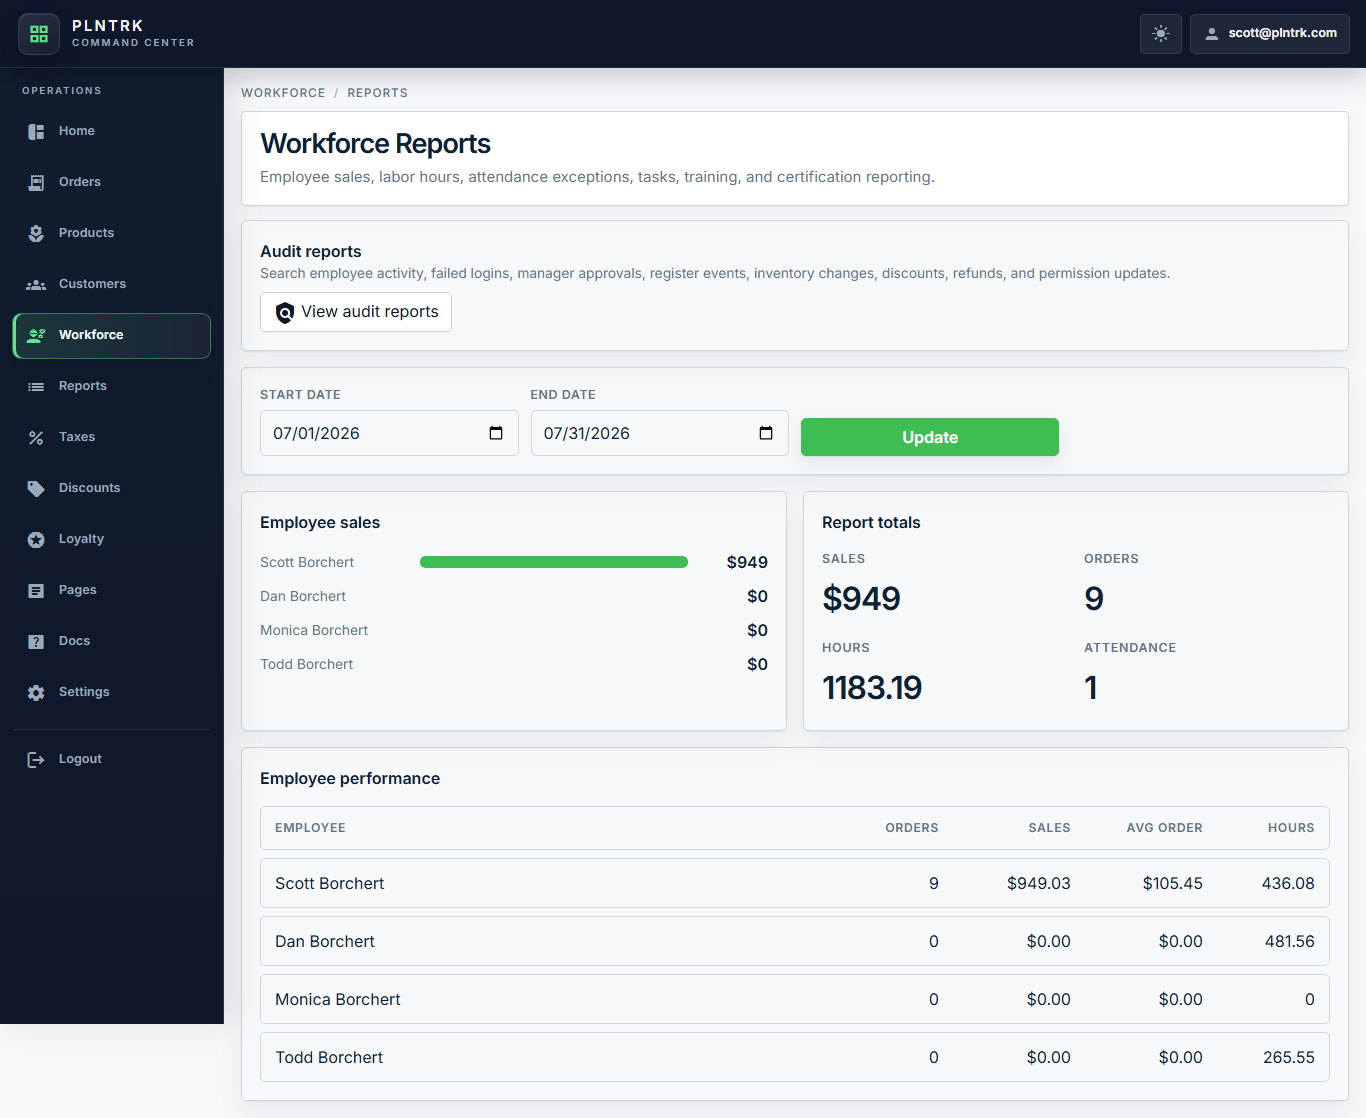
Task: Select the Discounts tag icon
Action: [36, 489]
